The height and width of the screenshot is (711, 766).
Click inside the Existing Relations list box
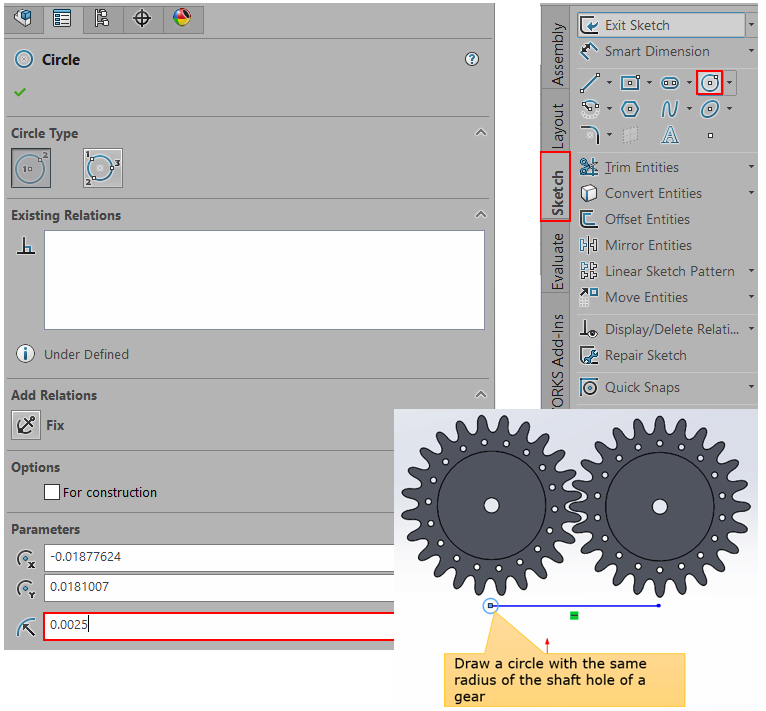click(x=264, y=280)
